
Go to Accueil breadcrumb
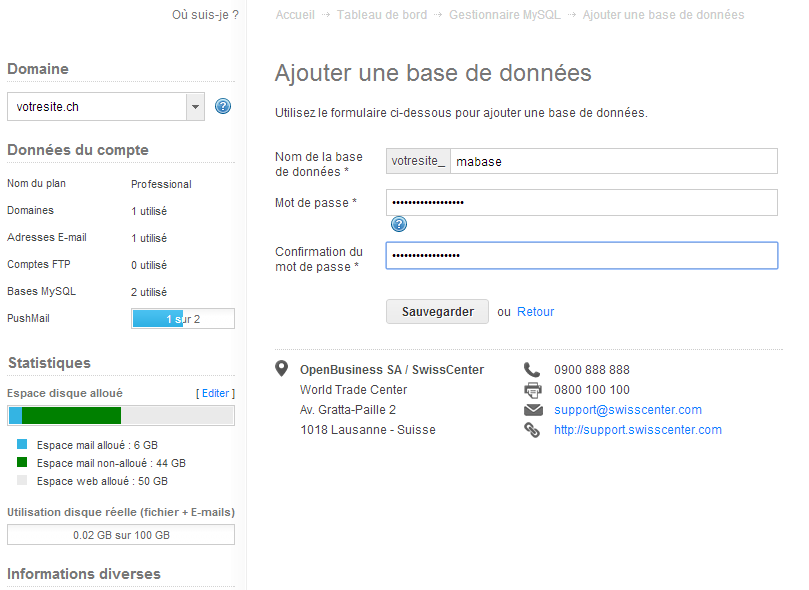(x=295, y=15)
